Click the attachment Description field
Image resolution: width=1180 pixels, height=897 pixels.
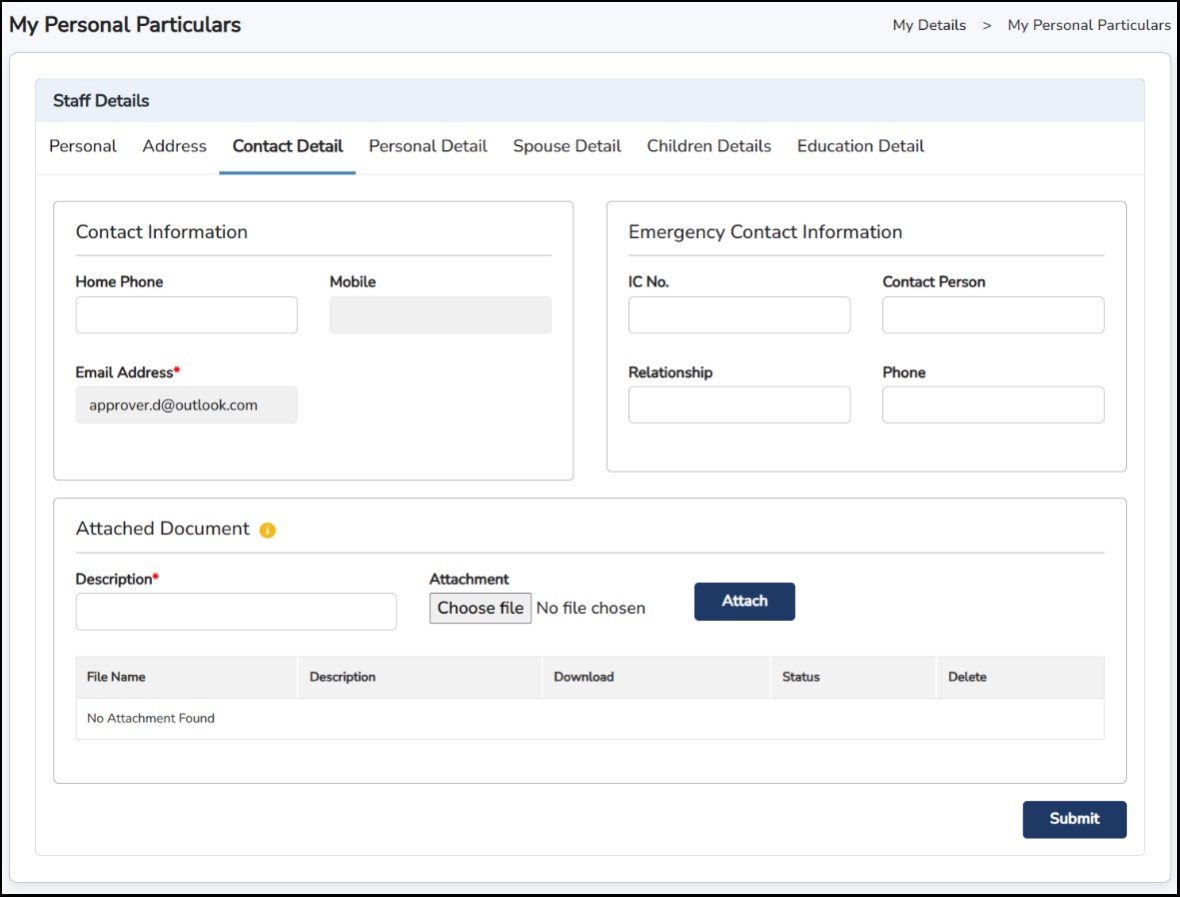(x=236, y=612)
